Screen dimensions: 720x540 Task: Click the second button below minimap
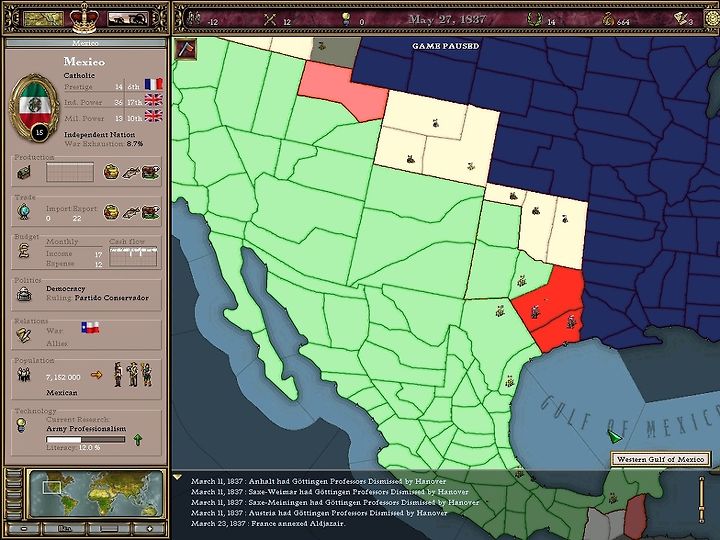64,529
